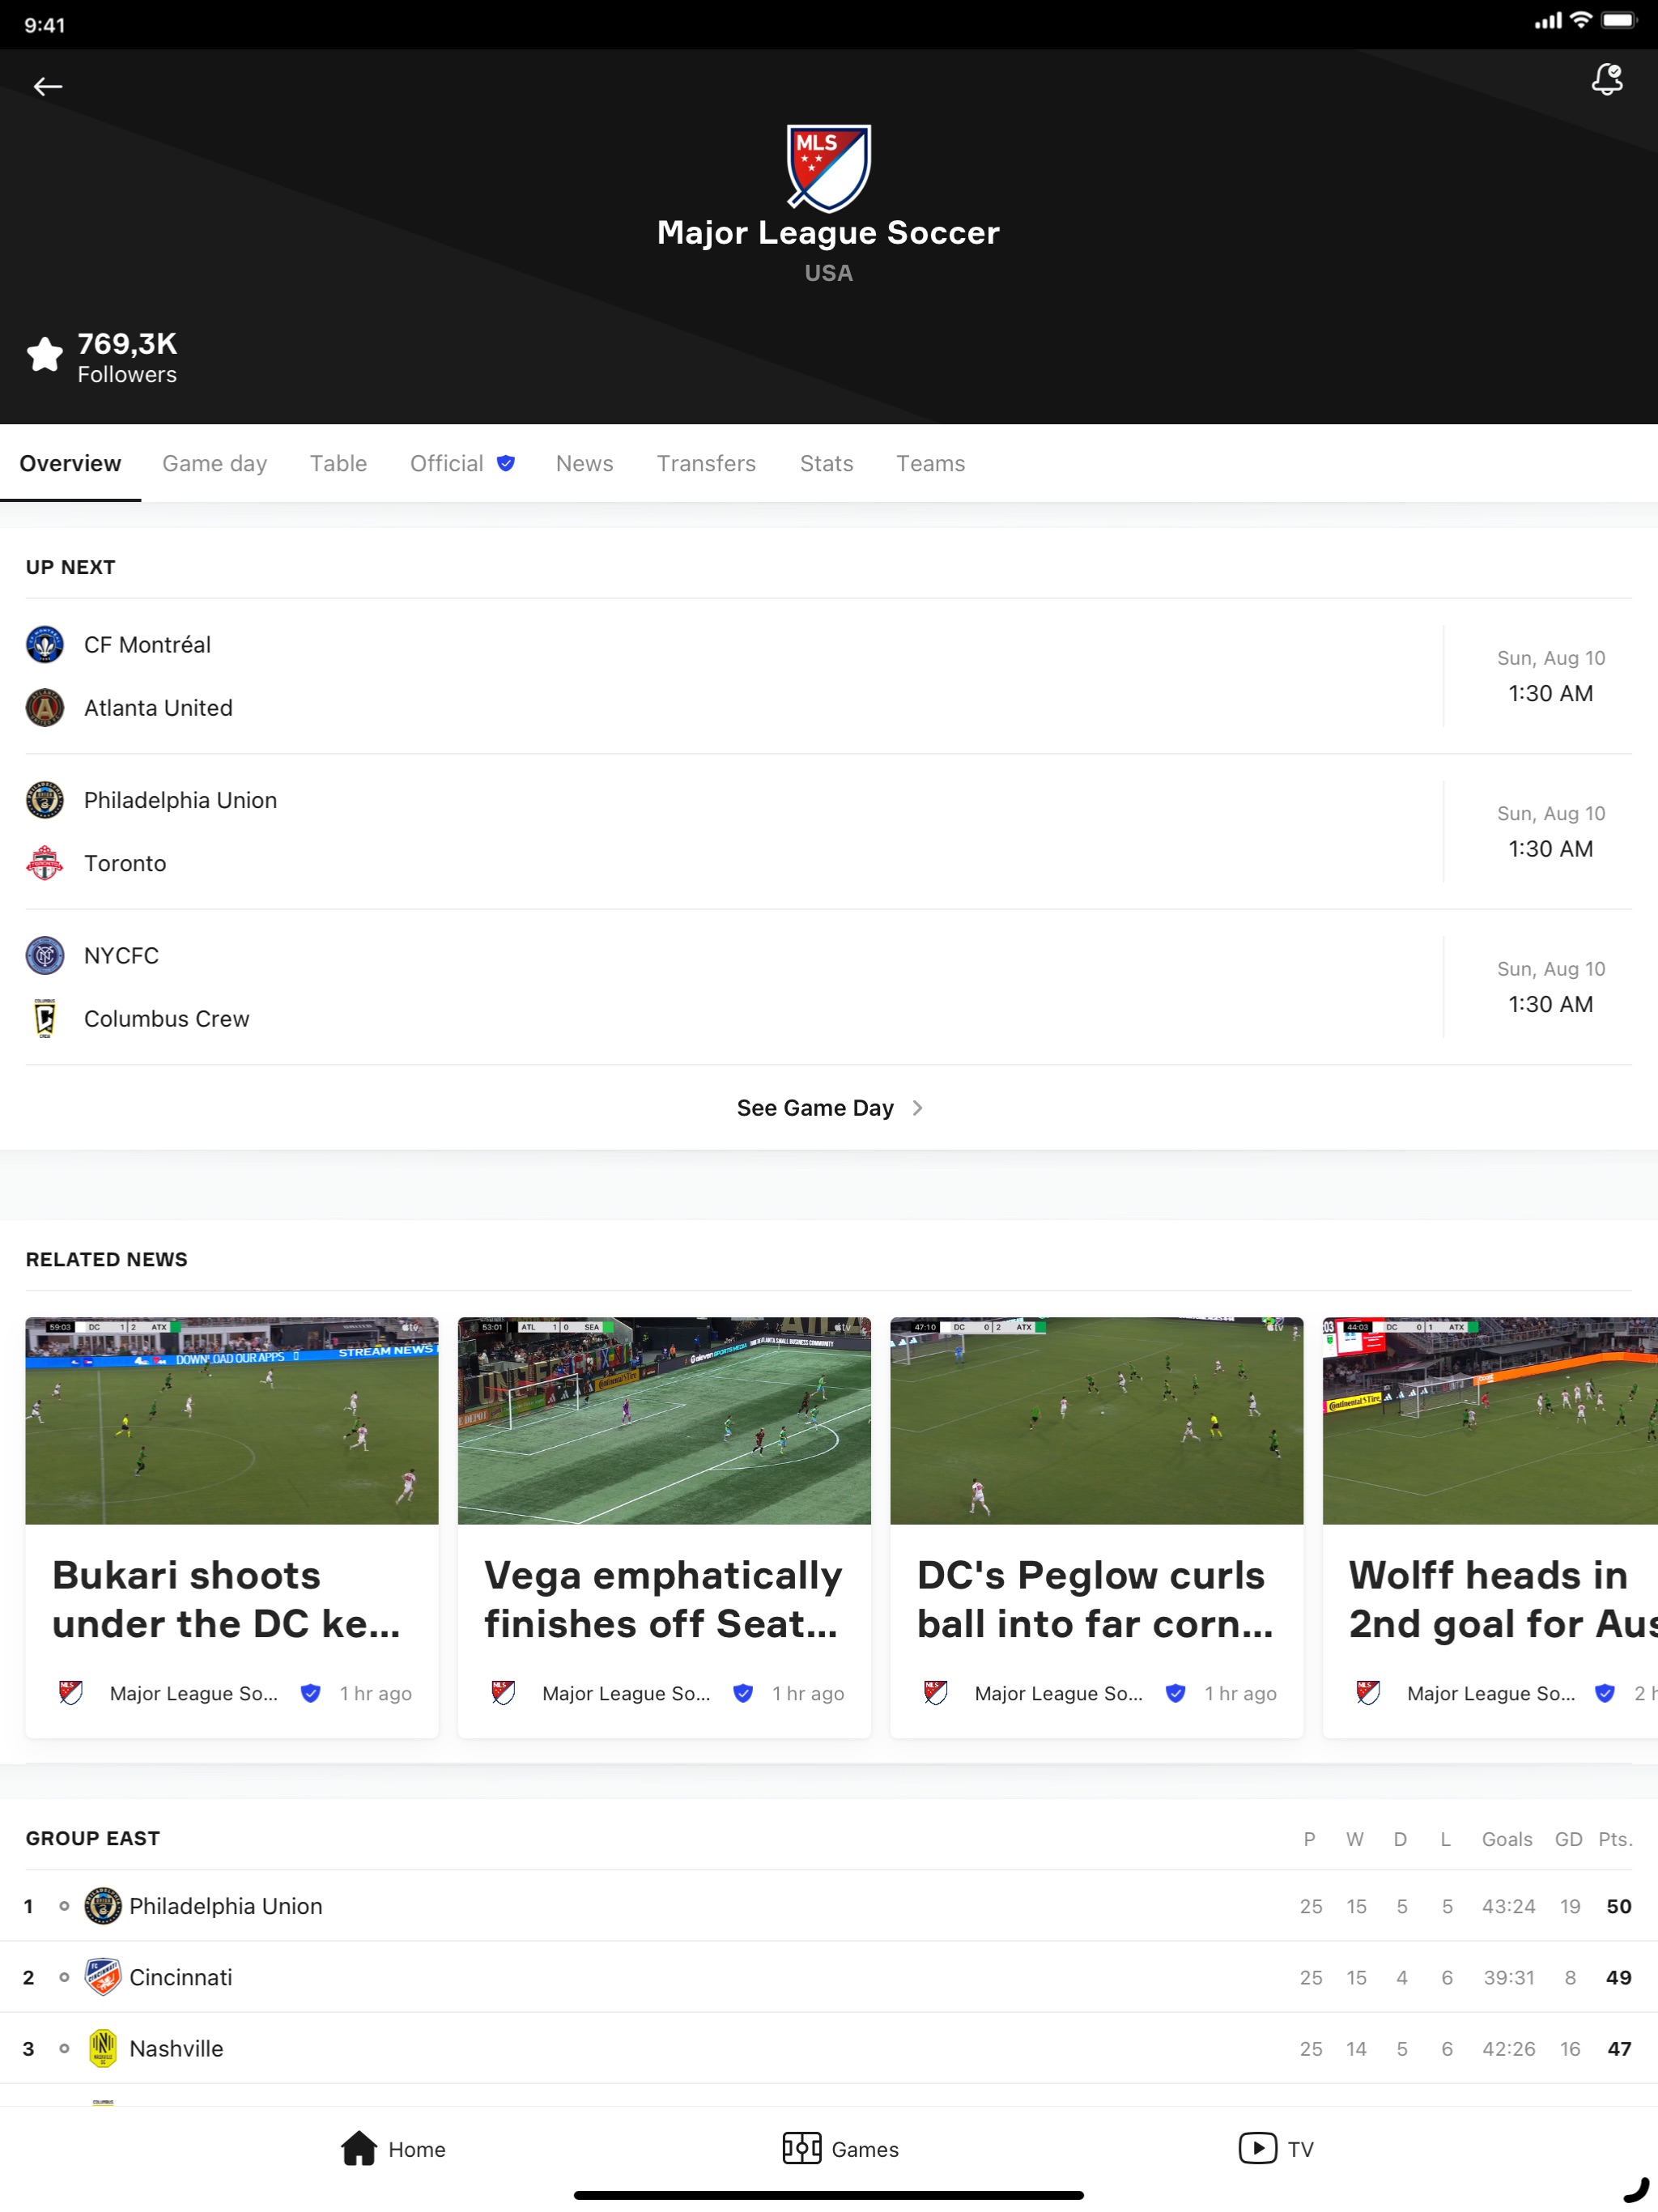
Task: Tap Philadelphia Union 50 points value
Action: click(1618, 1906)
